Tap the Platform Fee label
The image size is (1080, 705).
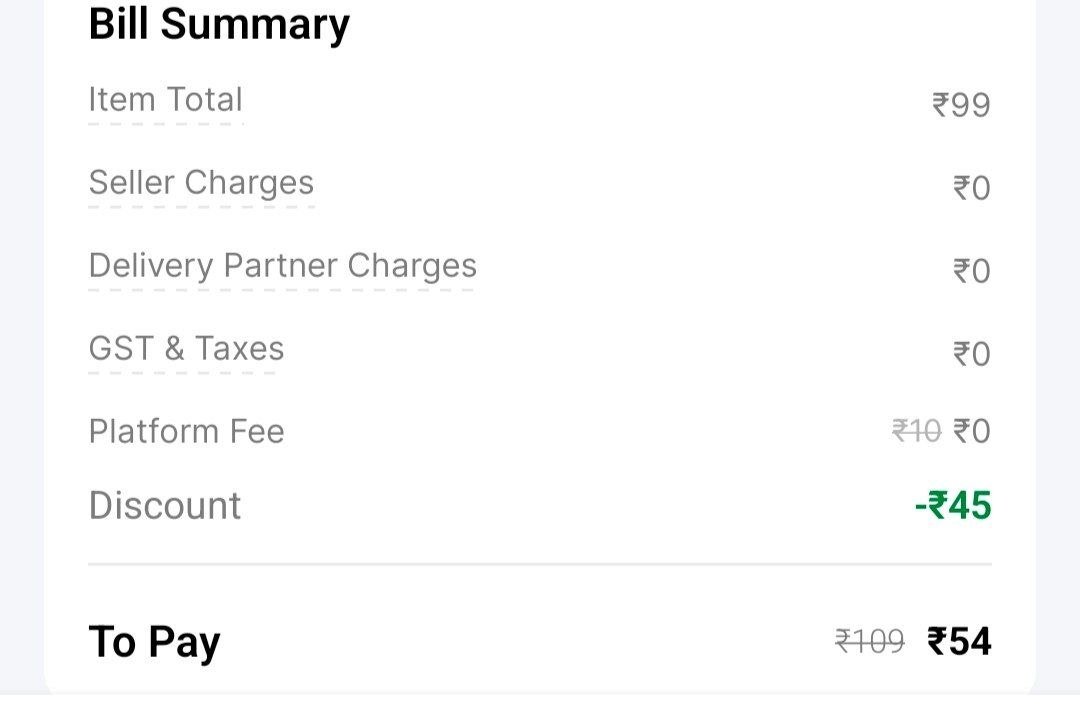point(186,432)
